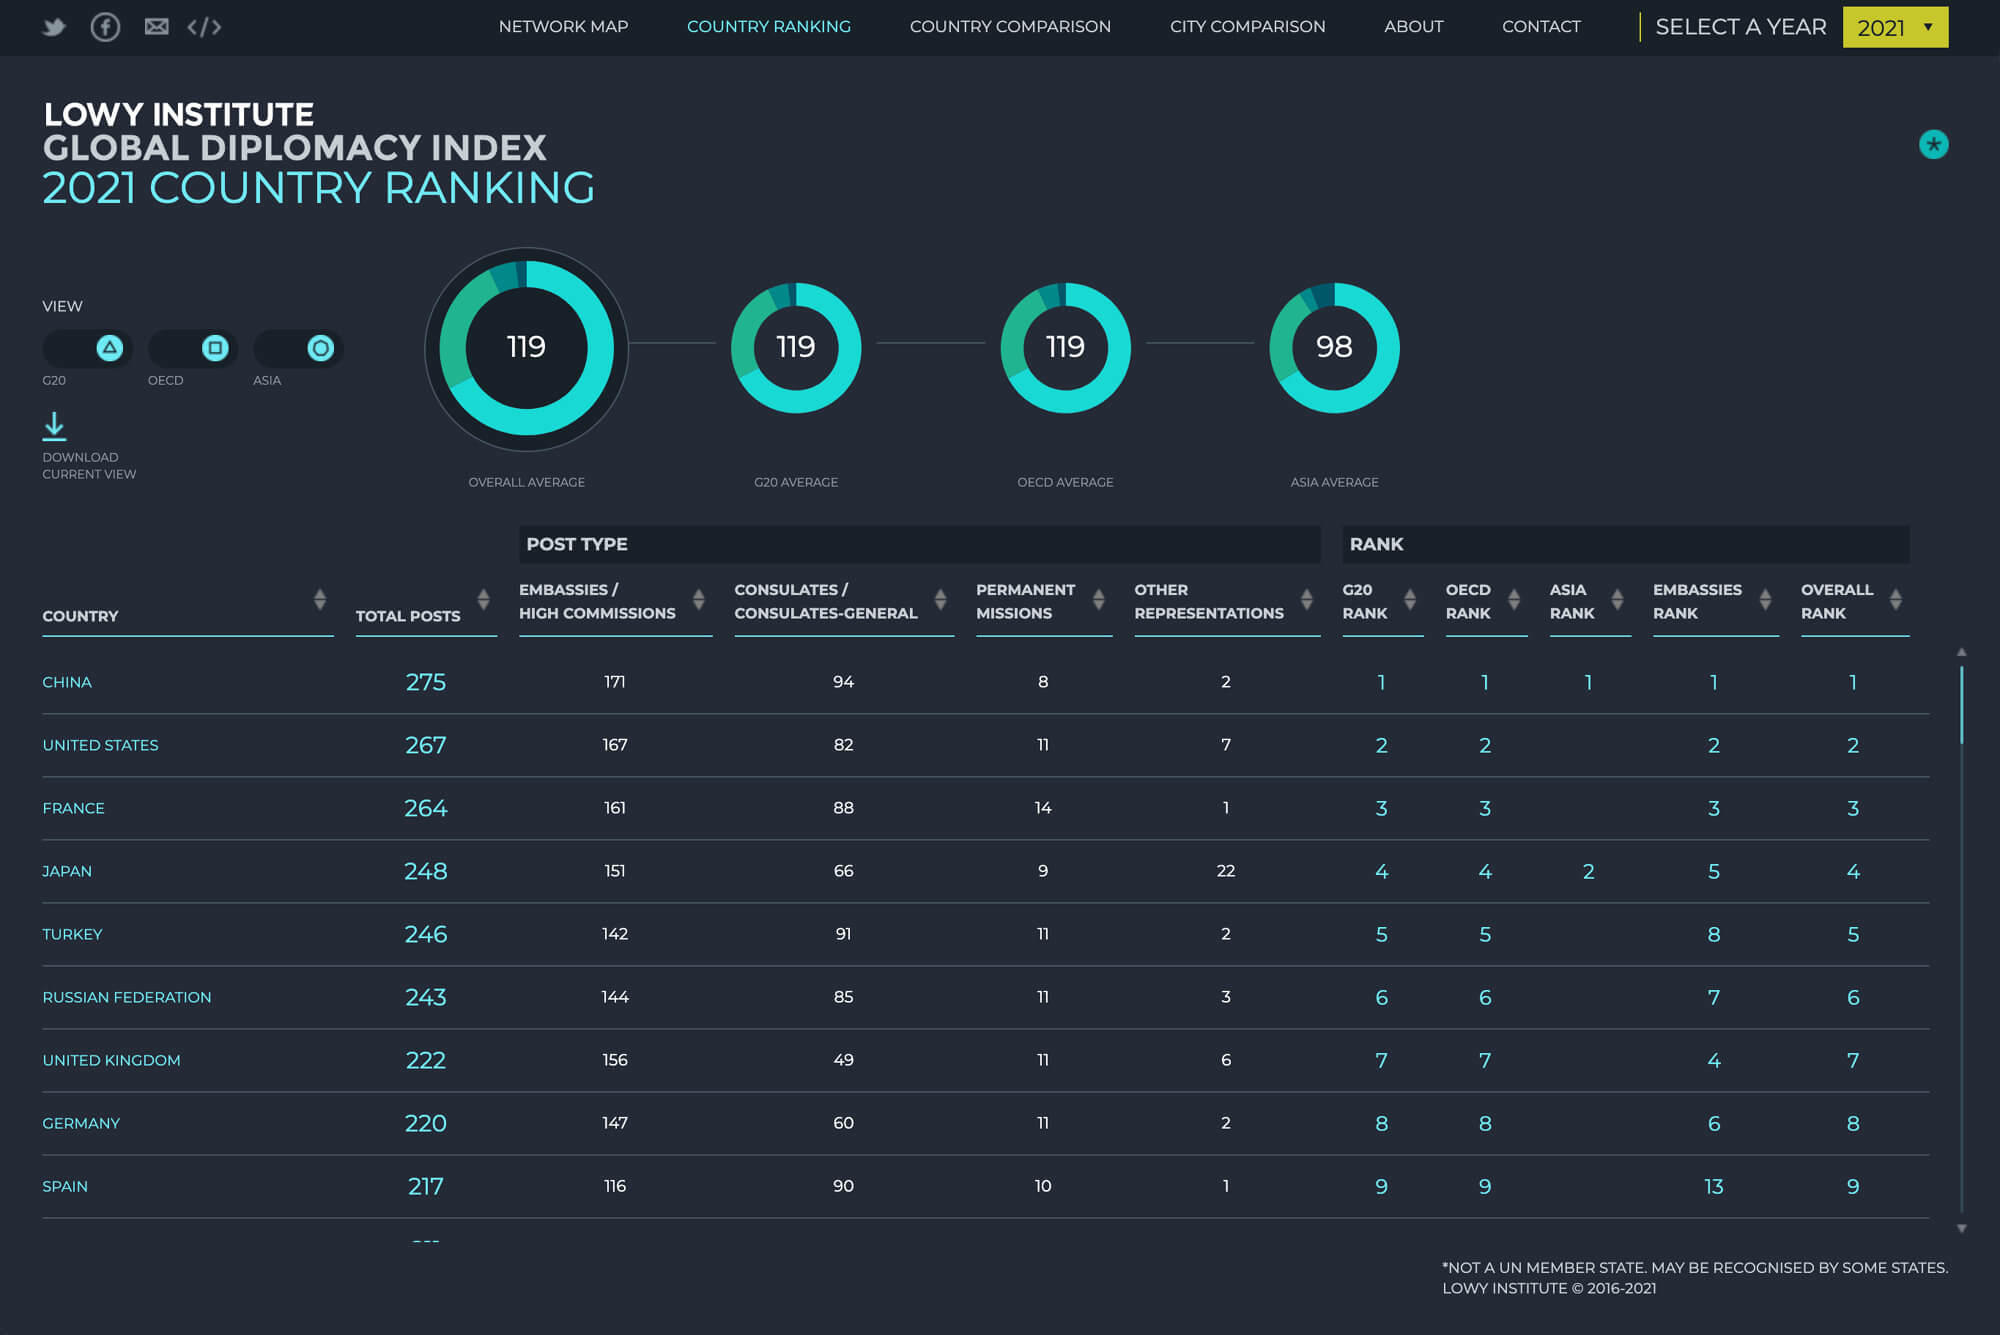Toggle the G20 view switch
This screenshot has width=2000, height=1335.
[x=88, y=348]
